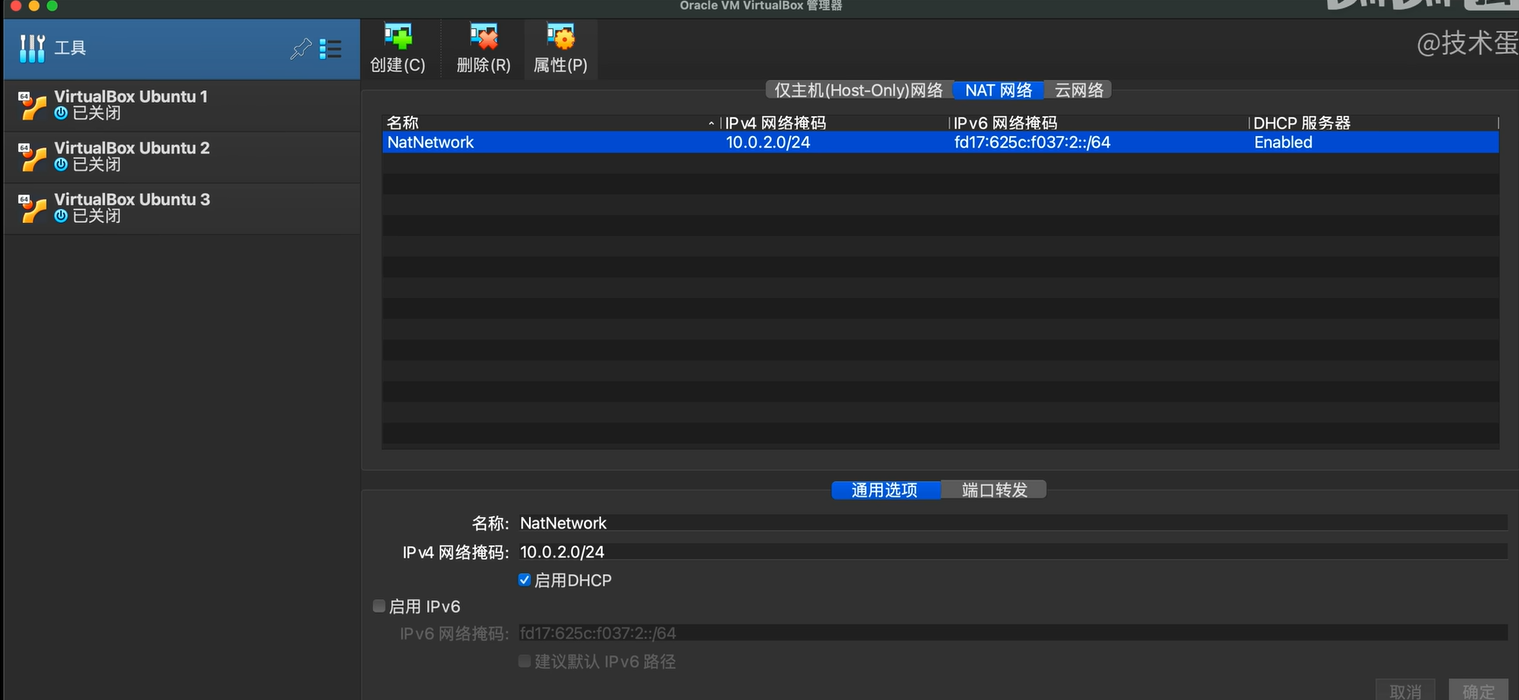Open the Tools list menu icon
This screenshot has height=700, width=1519.
click(330, 48)
